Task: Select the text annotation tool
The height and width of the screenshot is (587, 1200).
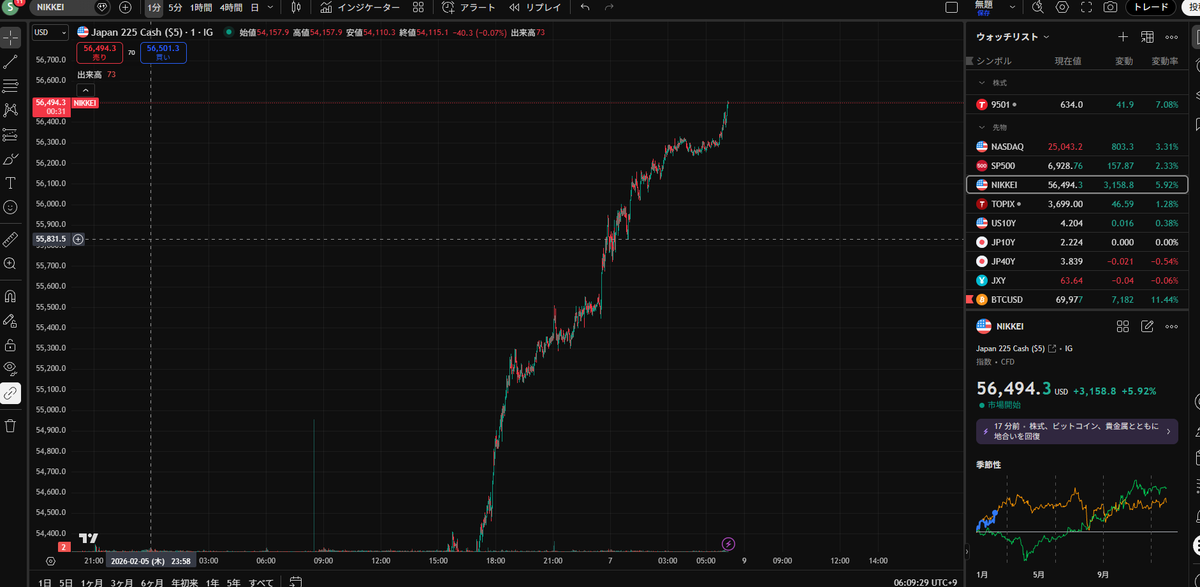Action: [10, 183]
